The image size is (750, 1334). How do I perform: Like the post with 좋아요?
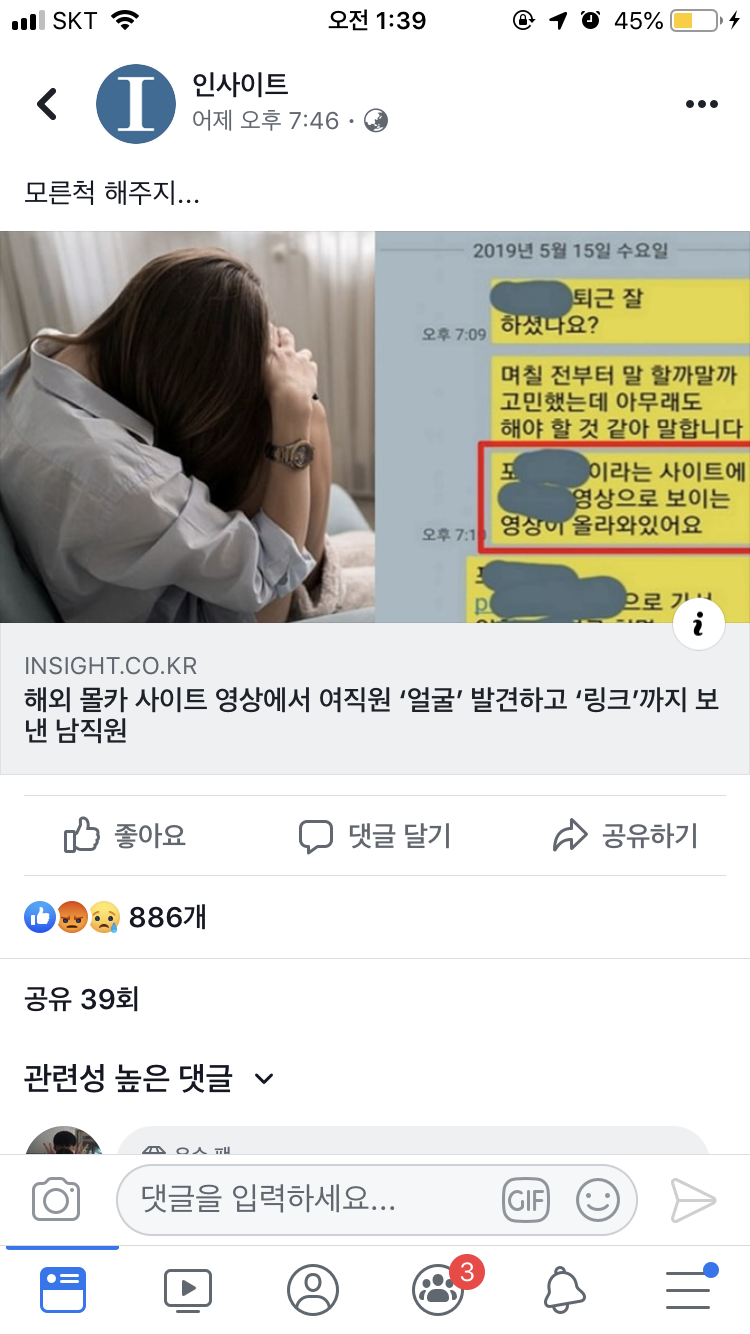click(124, 835)
